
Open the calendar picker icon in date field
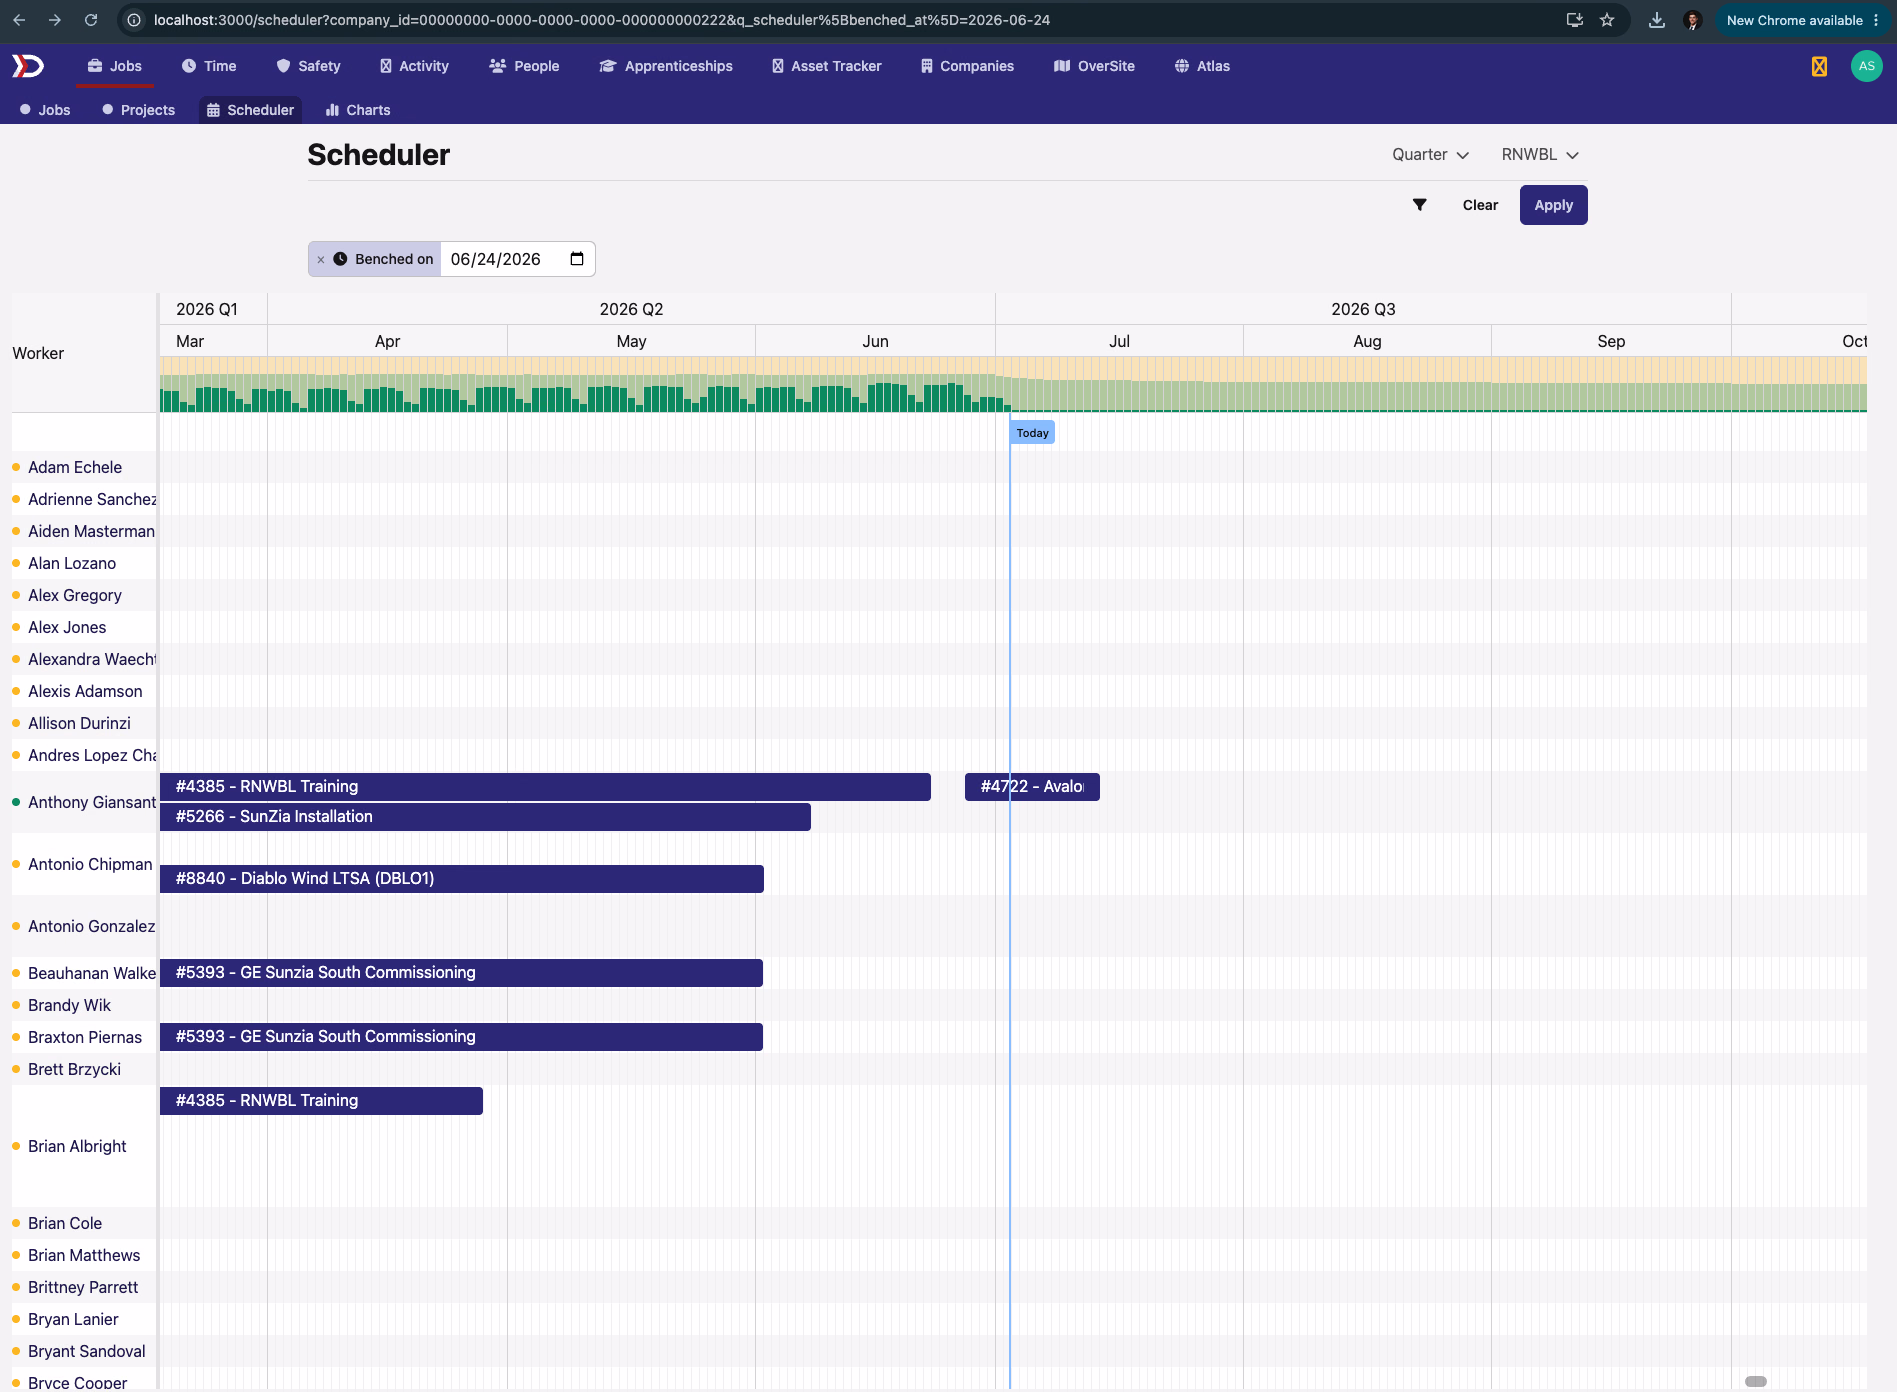577,259
